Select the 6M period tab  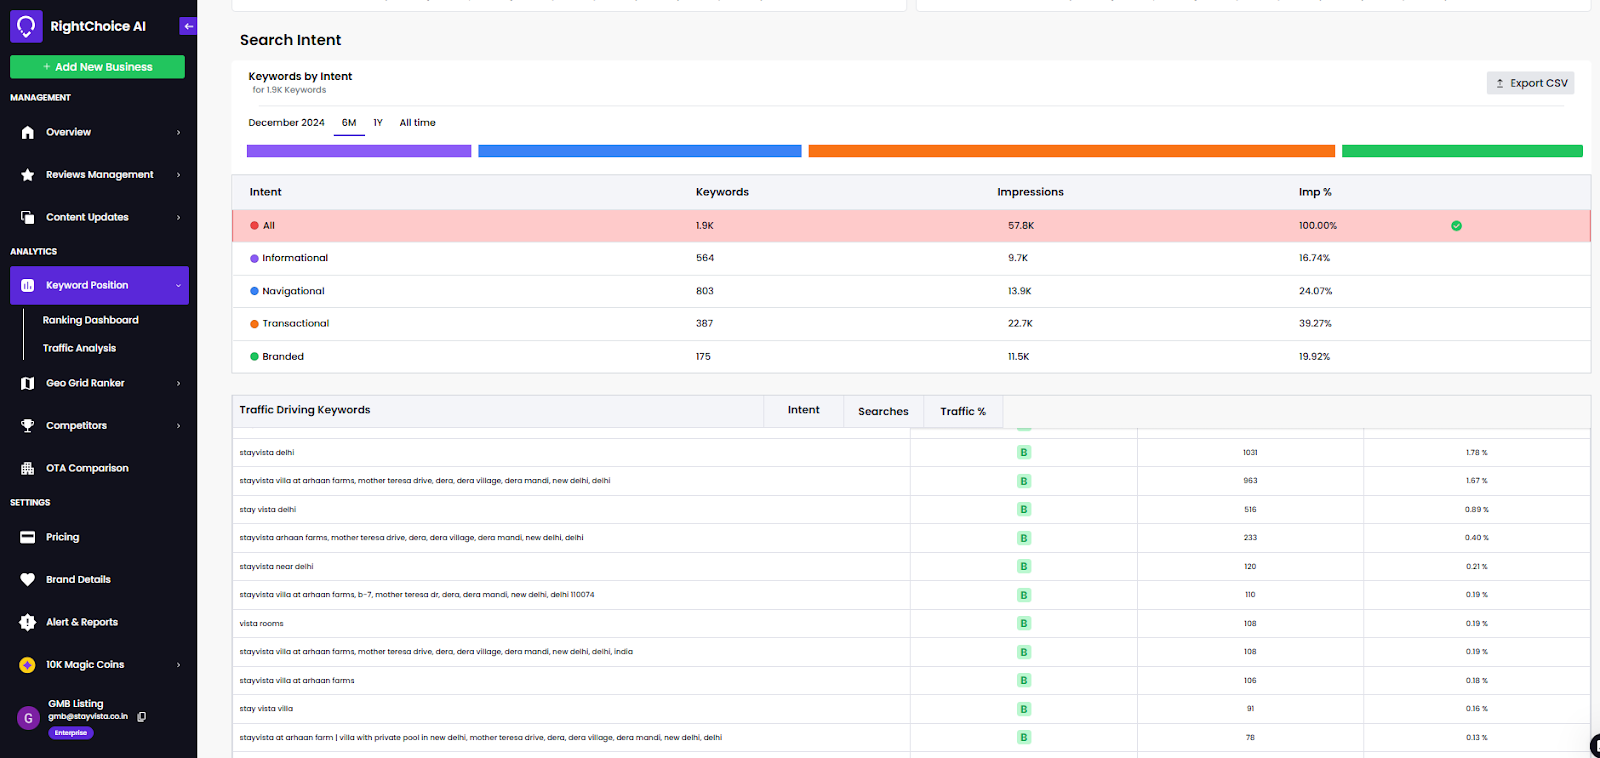click(349, 123)
